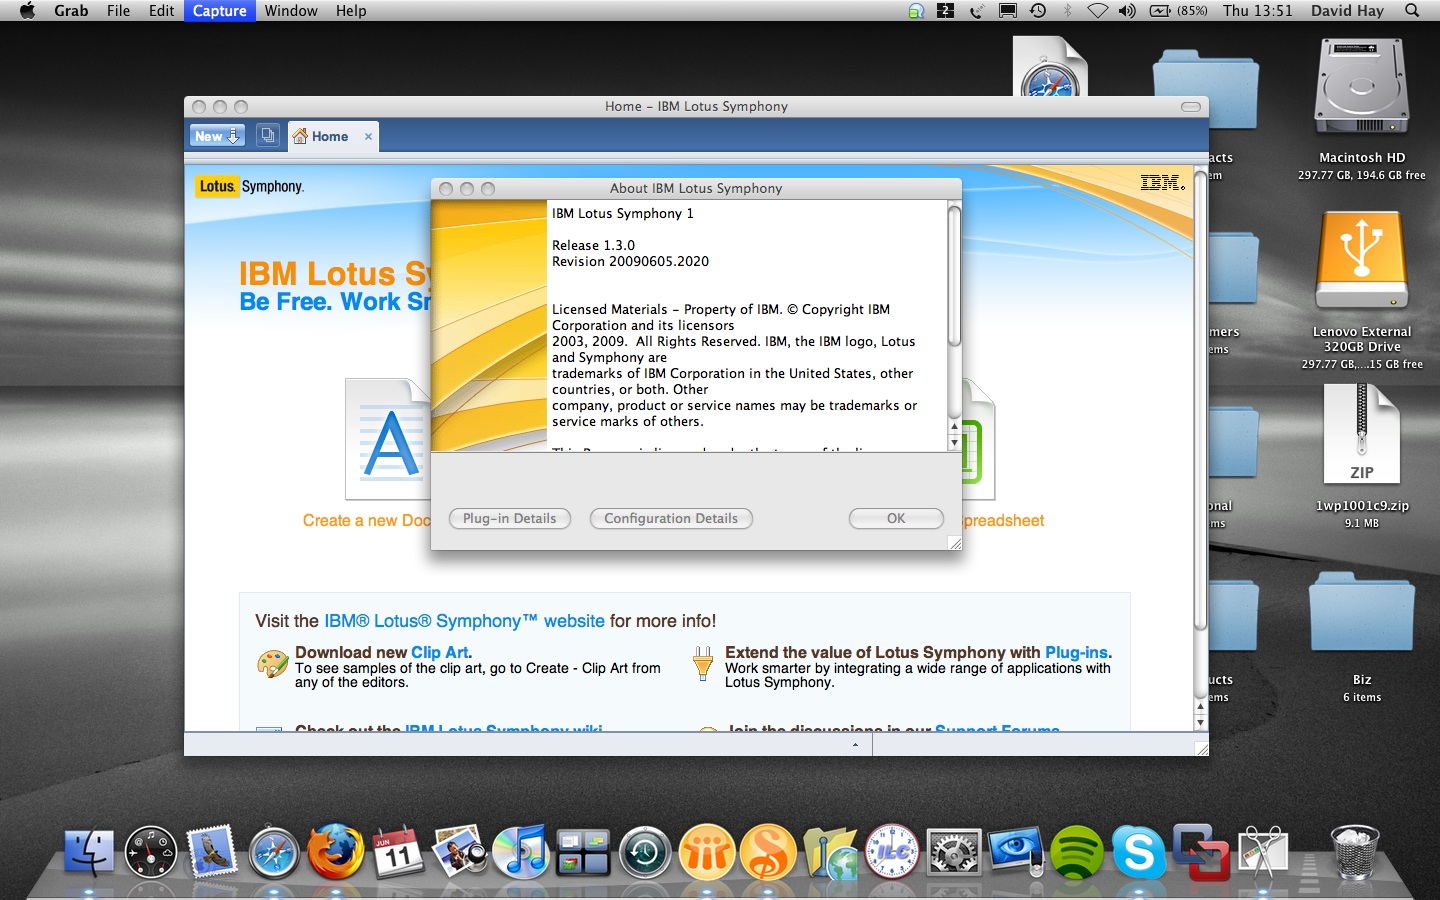Click the toolbar pill button in the Symphony title bar
The image size is (1440, 900).
pyautogui.click(x=1191, y=106)
